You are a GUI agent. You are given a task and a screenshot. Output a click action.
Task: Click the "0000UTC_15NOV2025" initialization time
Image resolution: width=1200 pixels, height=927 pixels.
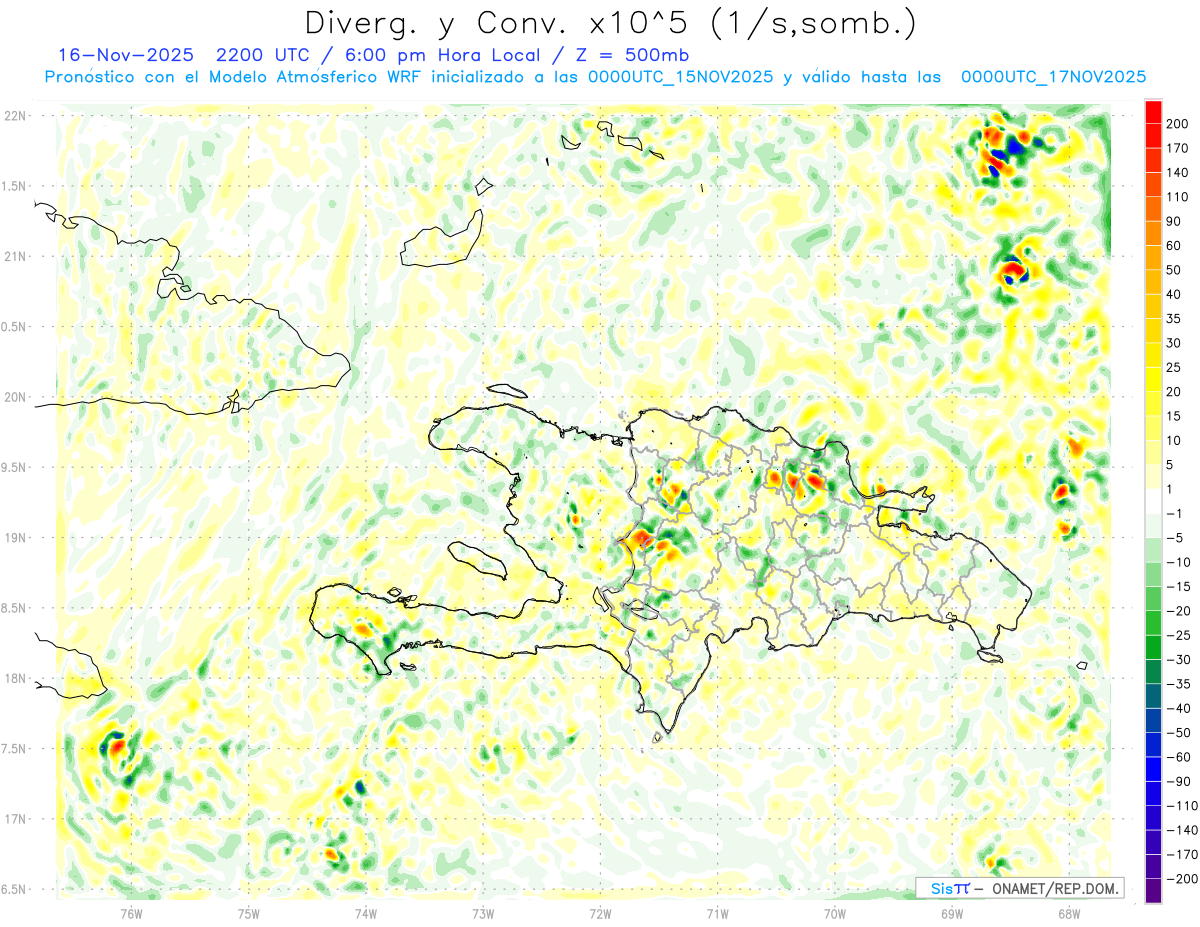point(680,76)
